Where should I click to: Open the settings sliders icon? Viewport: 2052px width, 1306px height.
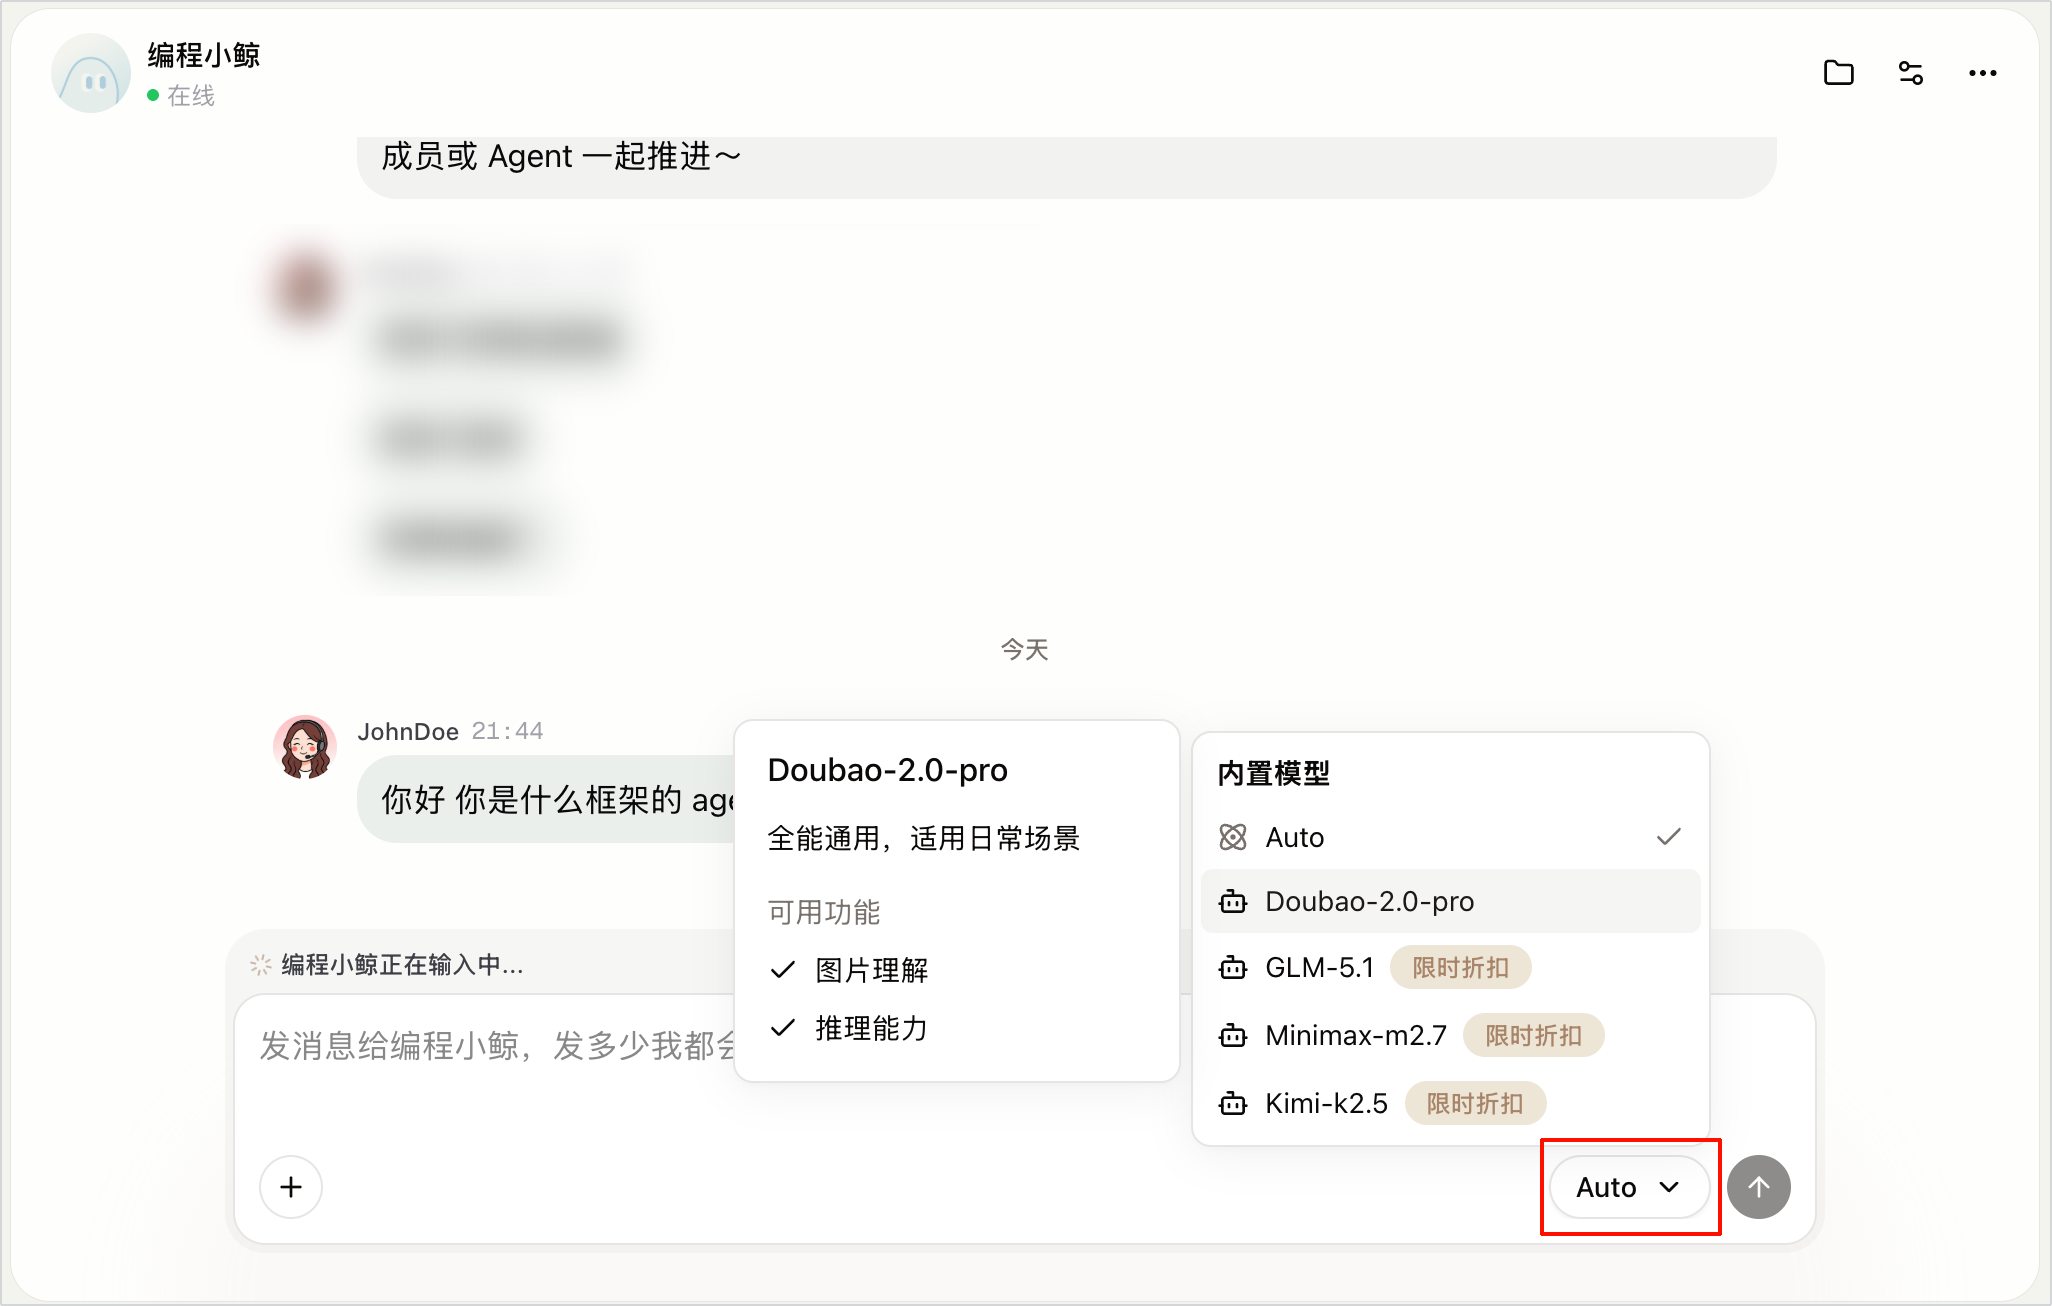1910,73
